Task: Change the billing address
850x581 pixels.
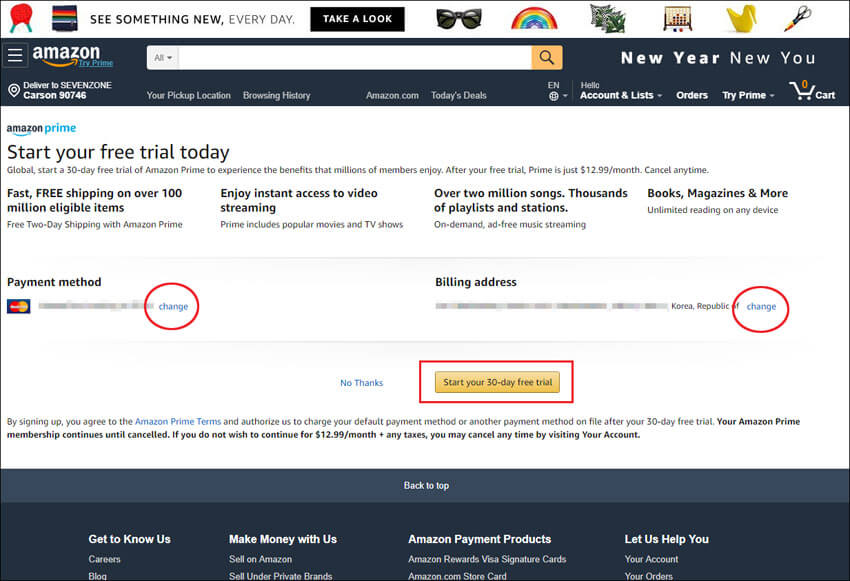Action: click(x=761, y=306)
